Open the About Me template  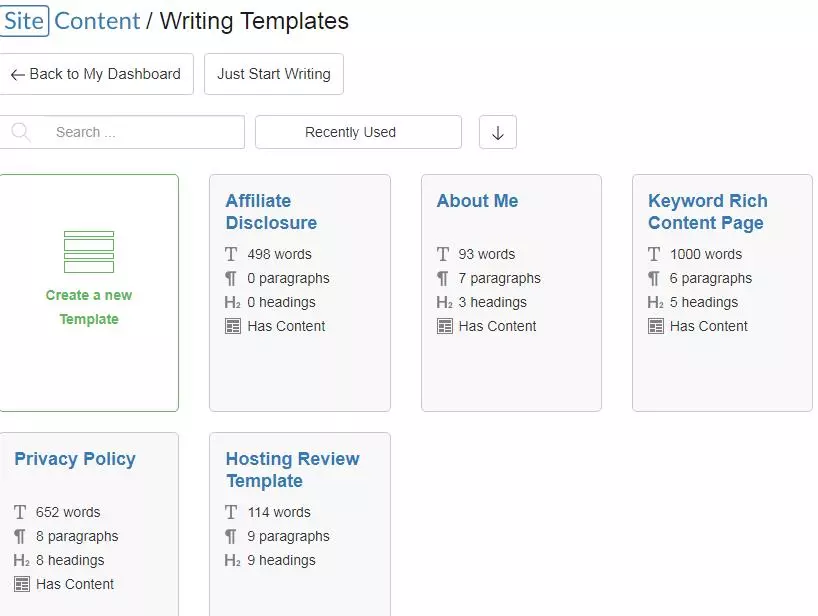511,293
